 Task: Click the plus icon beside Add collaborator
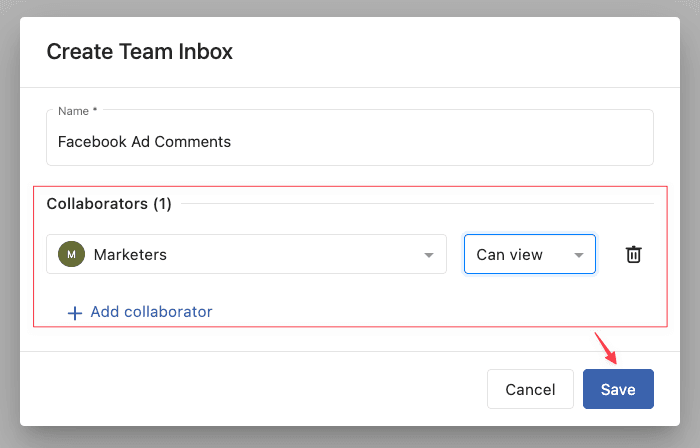tap(75, 313)
